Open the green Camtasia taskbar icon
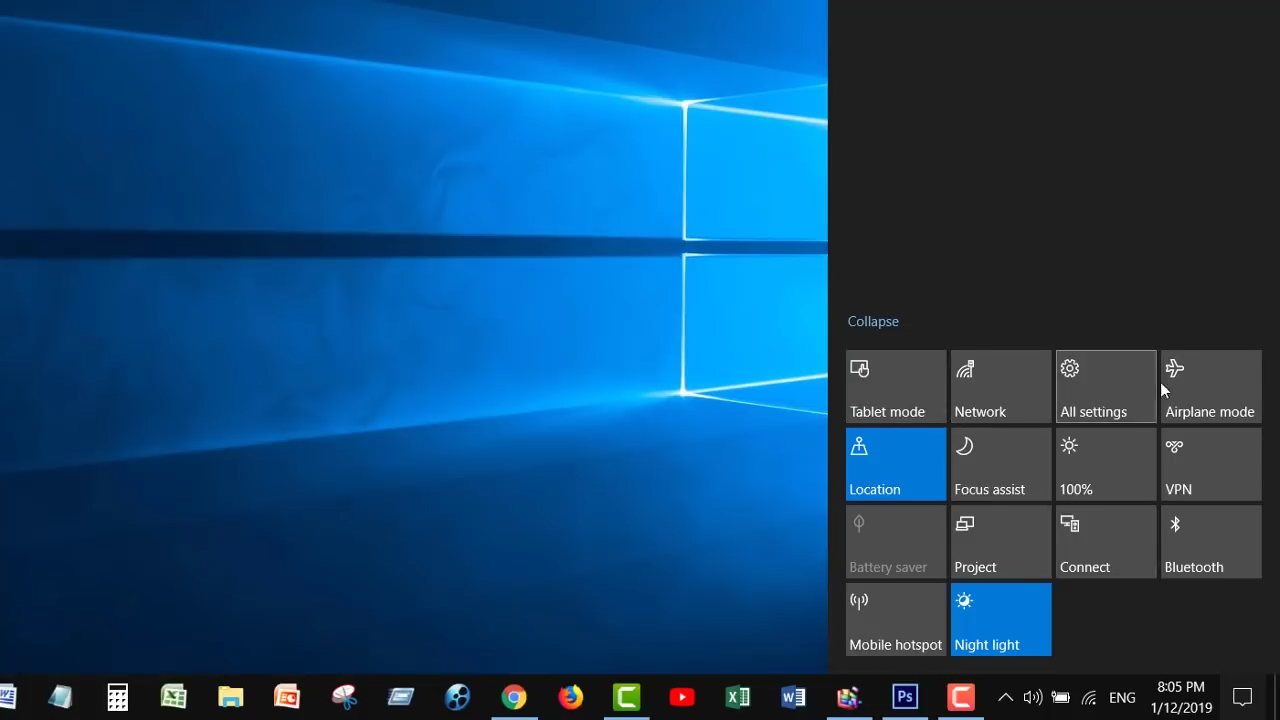Viewport: 1280px width, 720px height. tap(627, 697)
